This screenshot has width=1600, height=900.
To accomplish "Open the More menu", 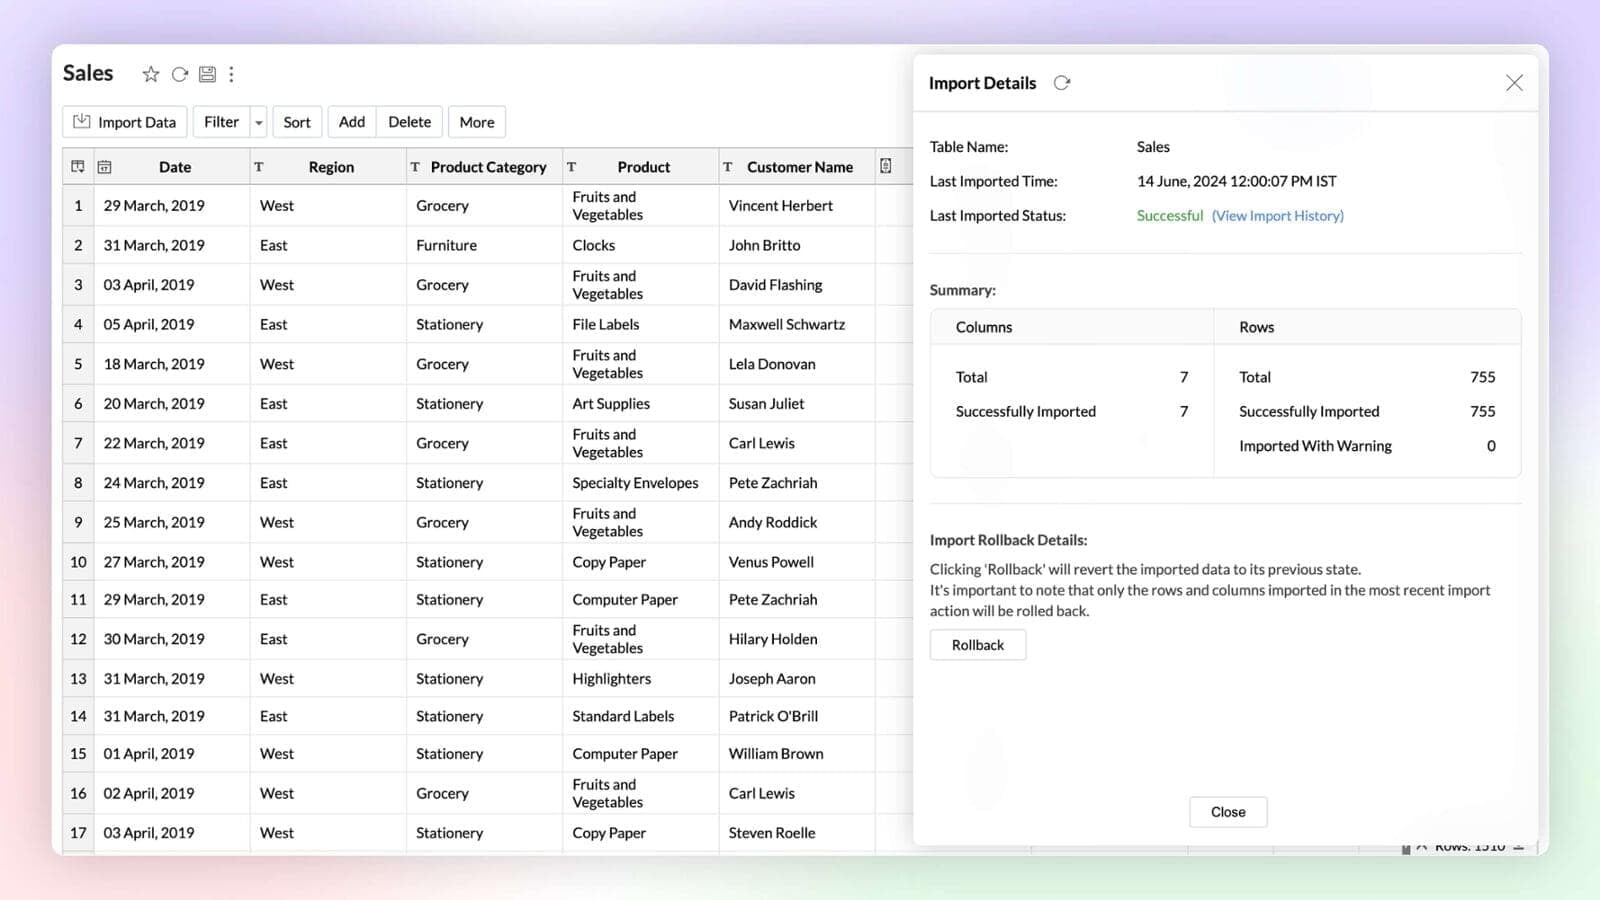I will [x=477, y=122].
